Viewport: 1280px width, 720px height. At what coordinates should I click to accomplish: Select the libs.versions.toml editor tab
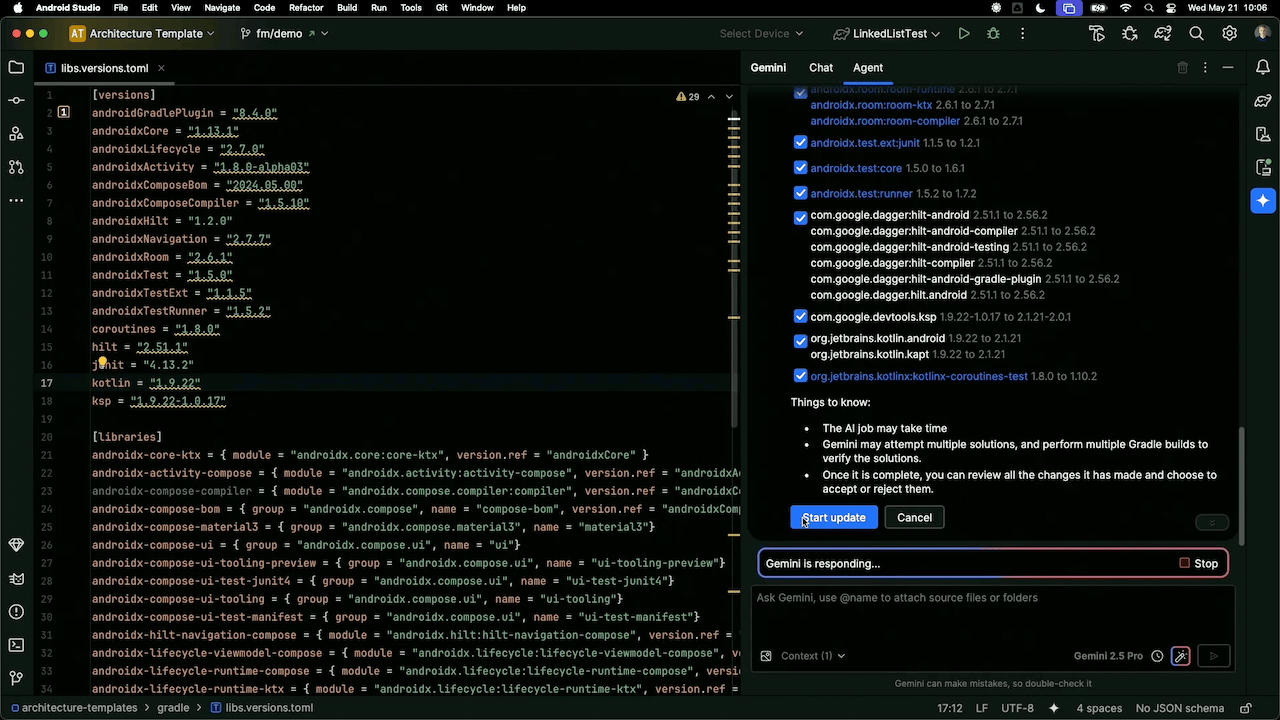[x=104, y=68]
